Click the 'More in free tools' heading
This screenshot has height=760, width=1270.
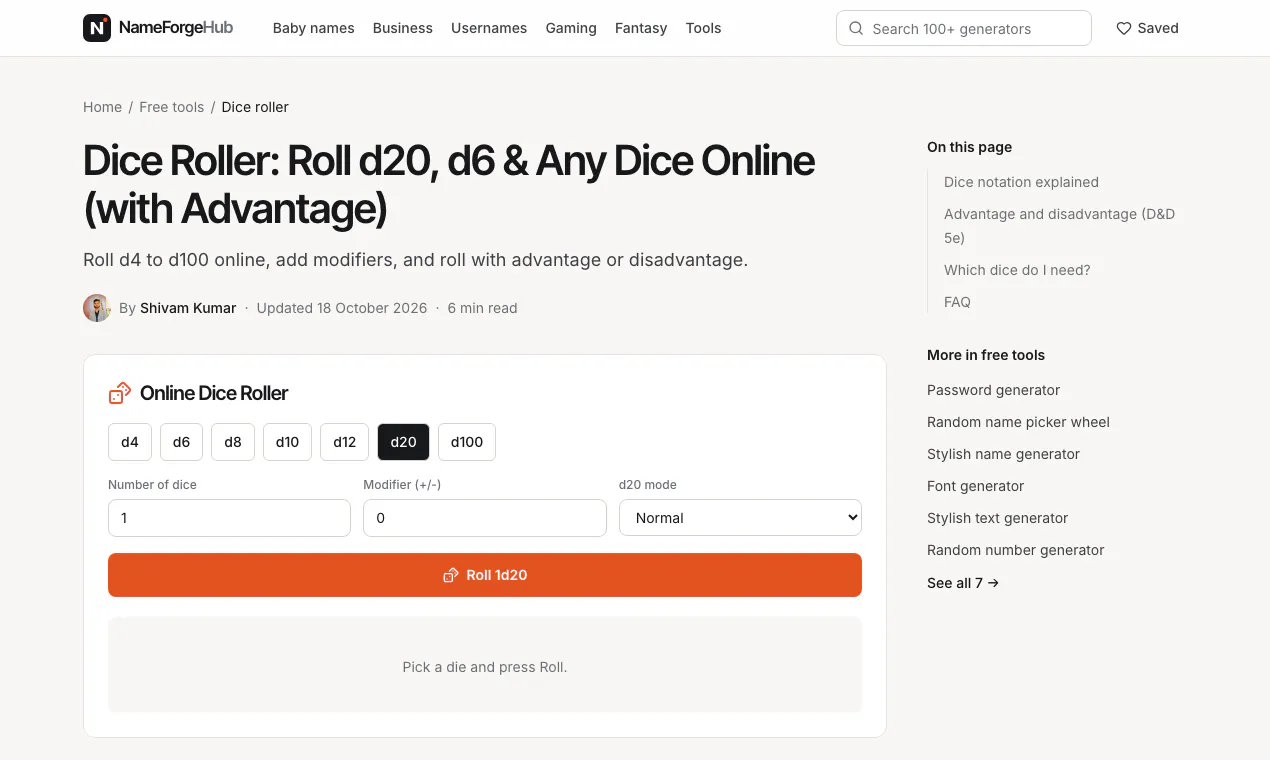pyautogui.click(x=986, y=355)
